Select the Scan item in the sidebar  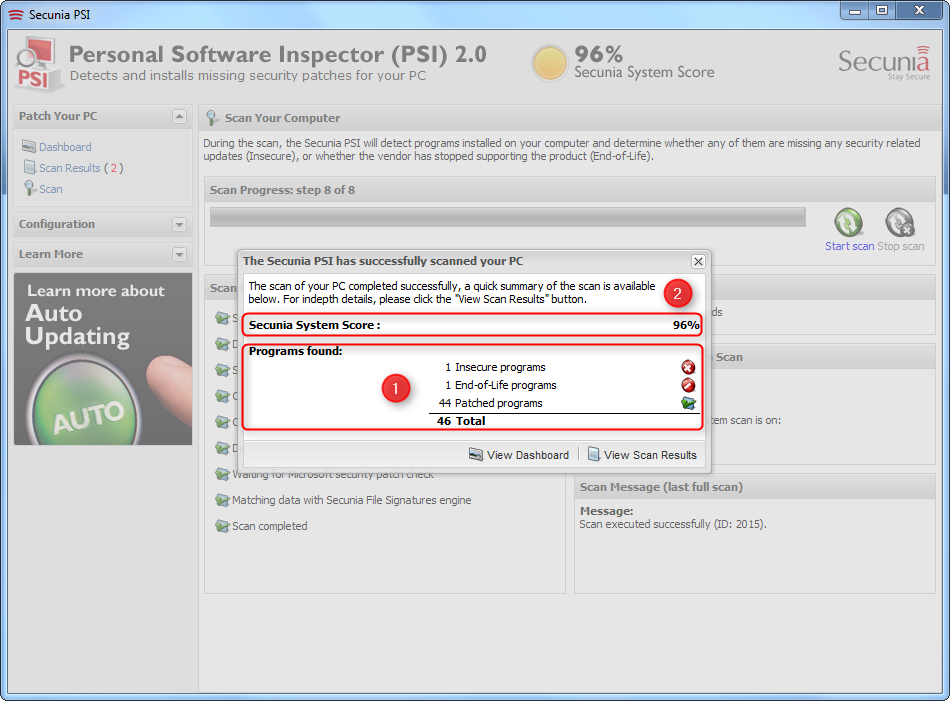pyautogui.click(x=50, y=189)
